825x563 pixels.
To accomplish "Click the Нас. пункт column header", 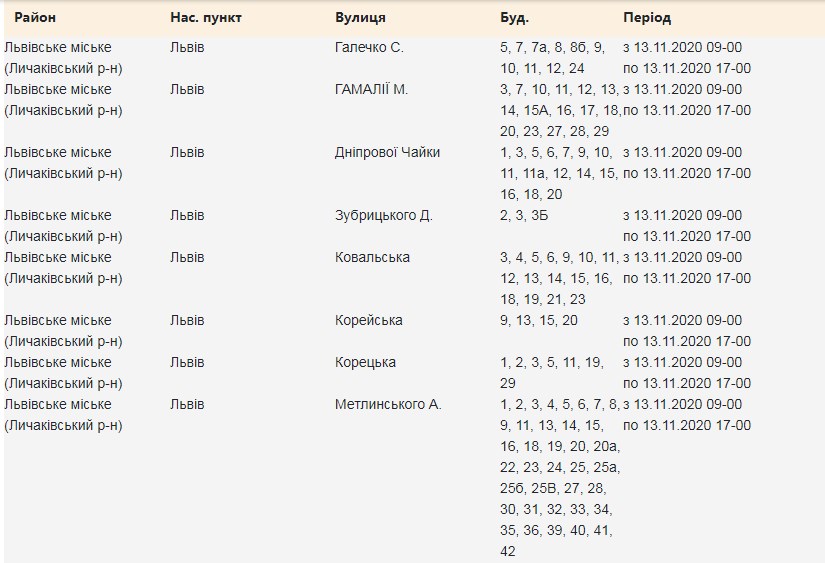I will tap(205, 18).
